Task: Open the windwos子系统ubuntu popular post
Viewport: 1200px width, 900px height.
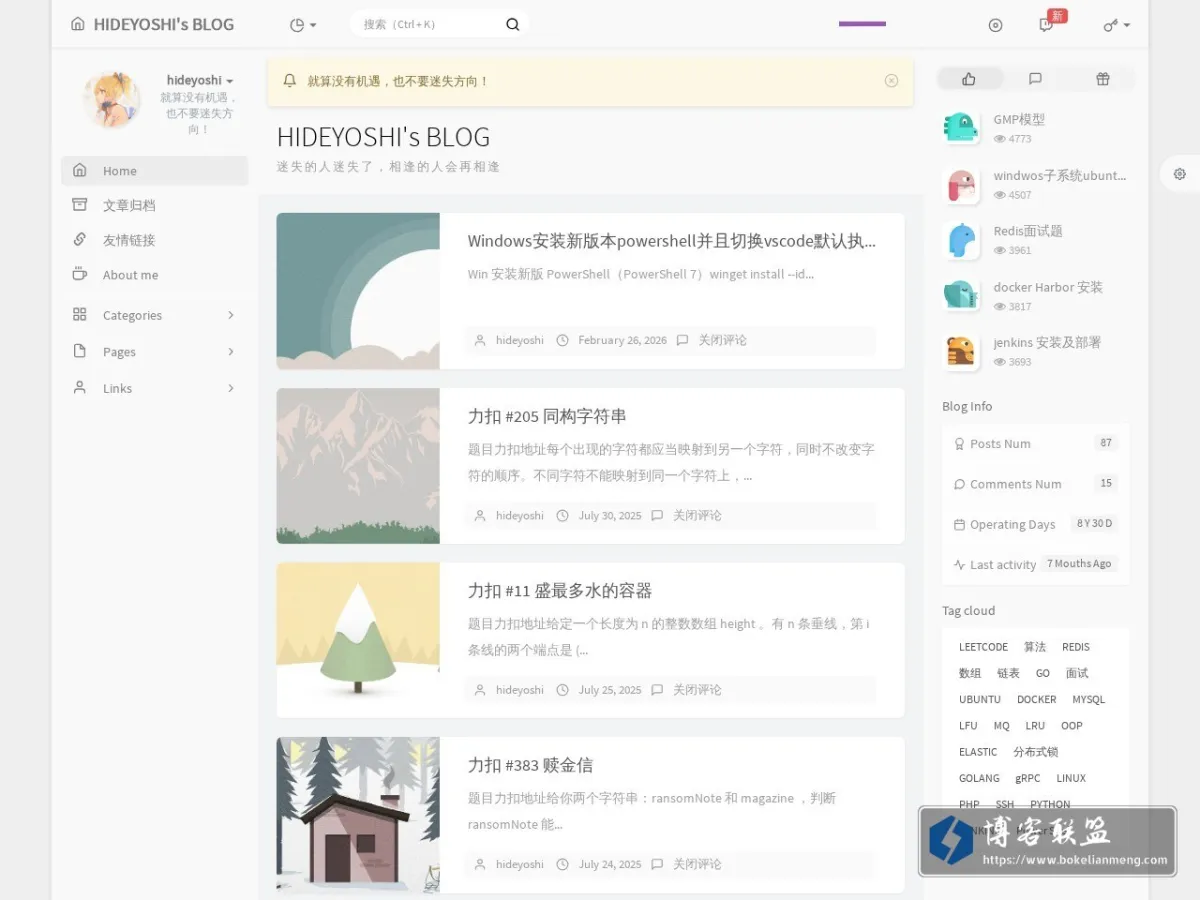Action: (1060, 175)
